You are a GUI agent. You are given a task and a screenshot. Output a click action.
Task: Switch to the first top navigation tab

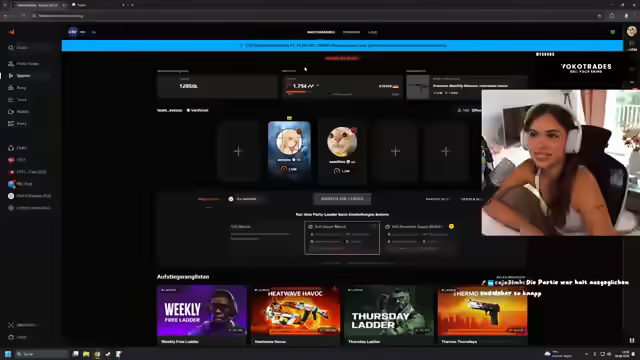tap(321, 32)
